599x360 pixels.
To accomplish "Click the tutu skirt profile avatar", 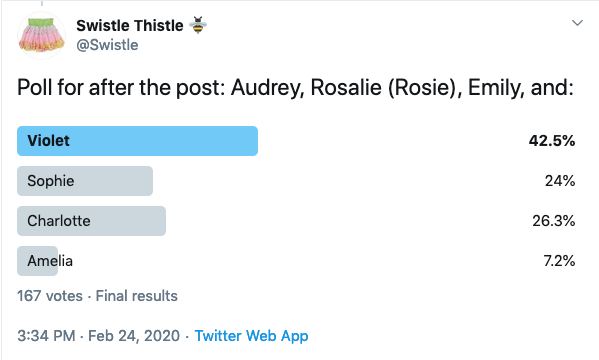I will (42, 35).
